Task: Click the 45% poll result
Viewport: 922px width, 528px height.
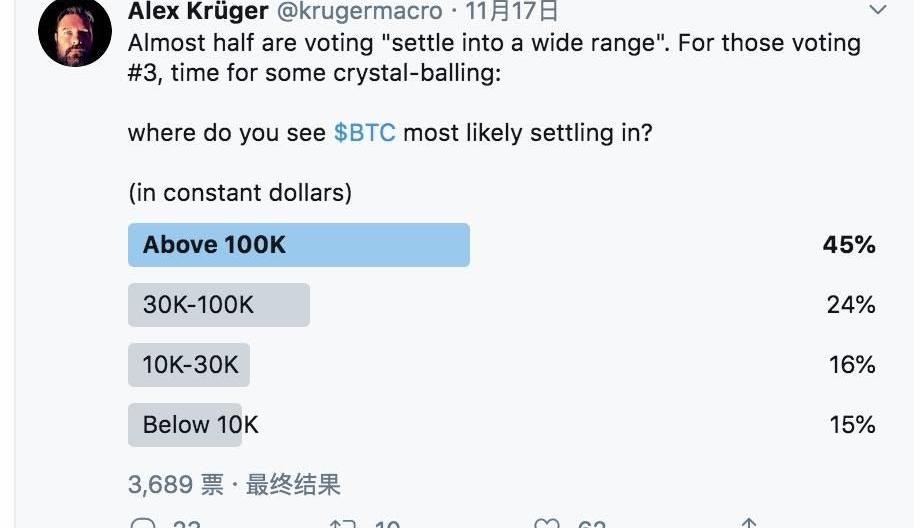Action: [849, 245]
